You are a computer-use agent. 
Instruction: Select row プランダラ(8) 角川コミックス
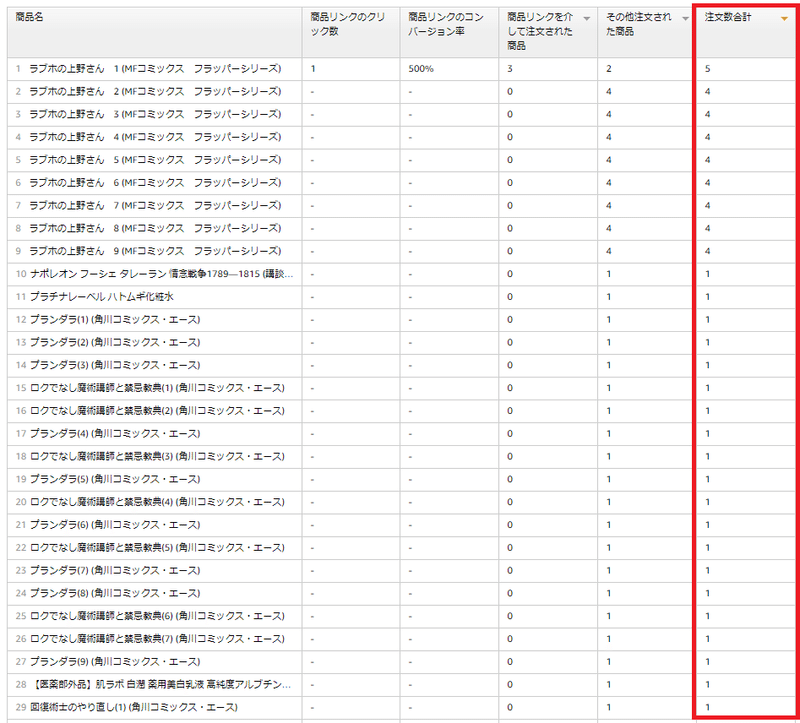[401, 593]
